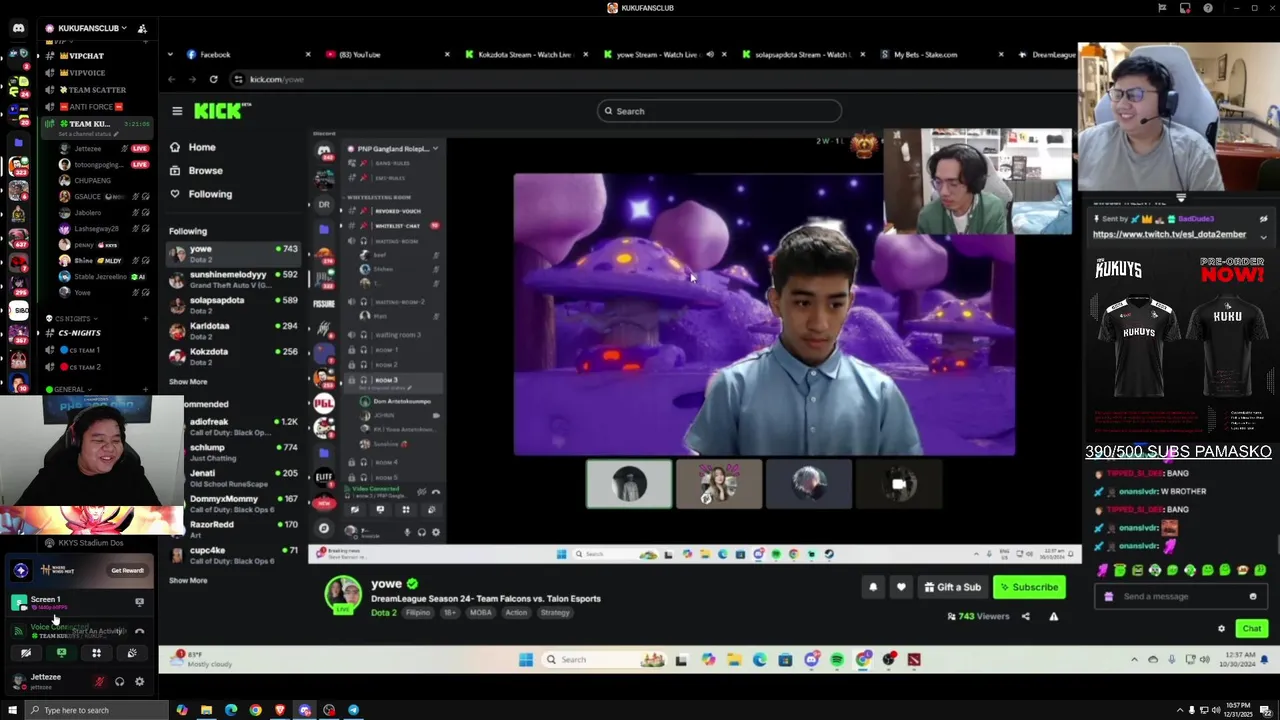Open solapsapdota channel in Following list
The height and width of the screenshot is (720, 1280).
[x=234, y=305]
